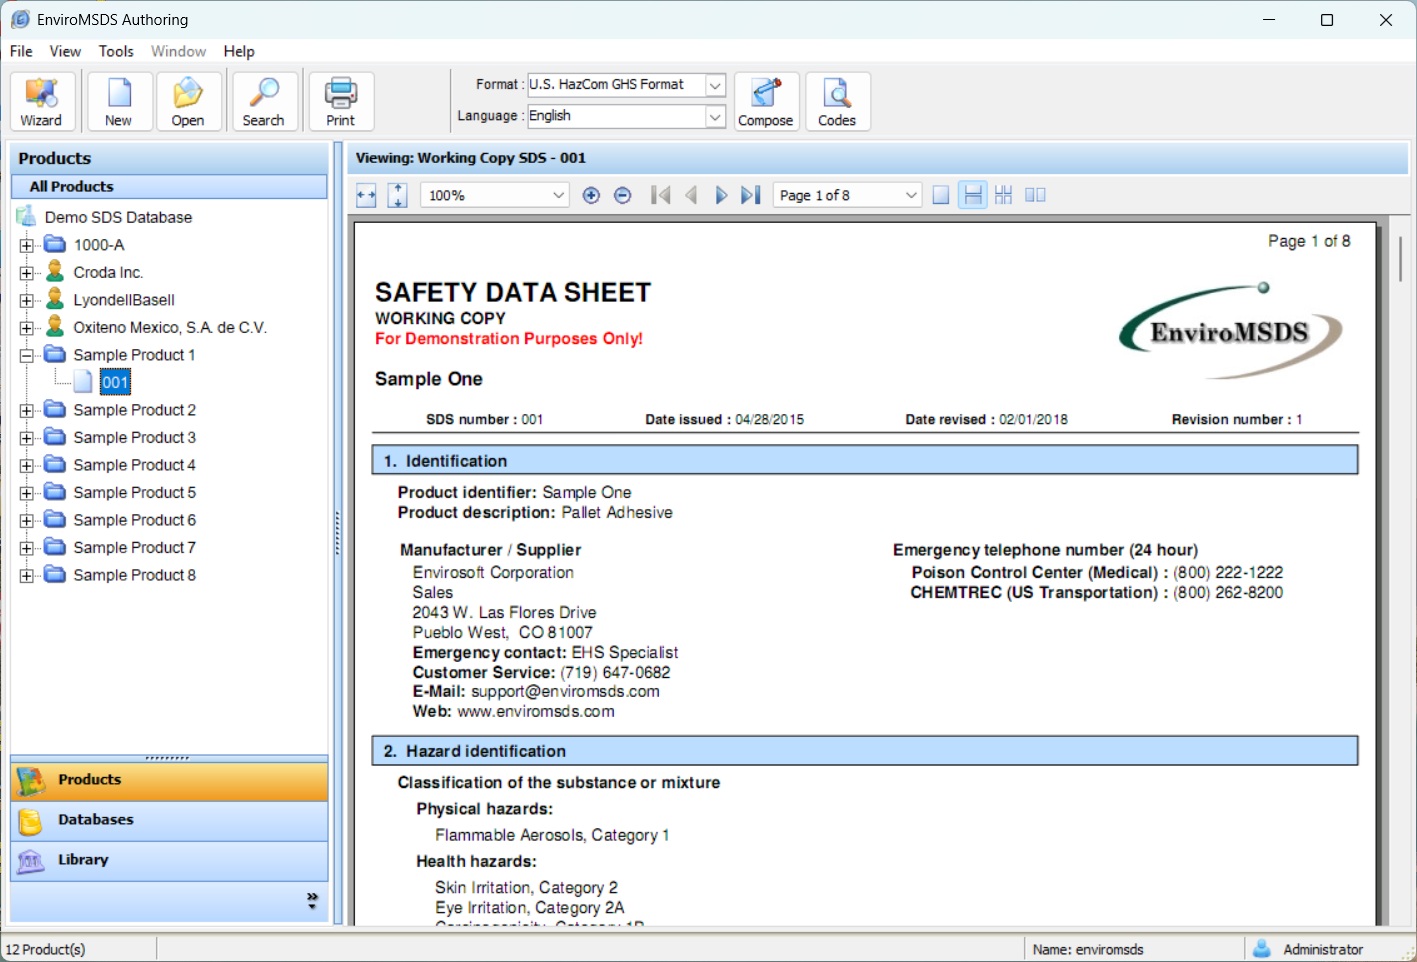Click the Hazard identification section header
1417x962 pixels.
click(x=865, y=751)
